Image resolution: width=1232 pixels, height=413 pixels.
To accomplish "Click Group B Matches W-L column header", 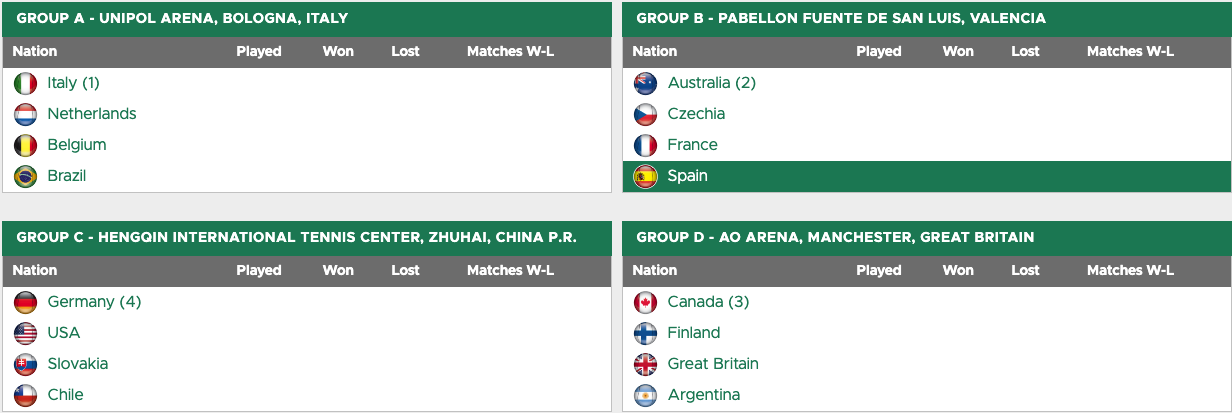I will [x=1130, y=51].
